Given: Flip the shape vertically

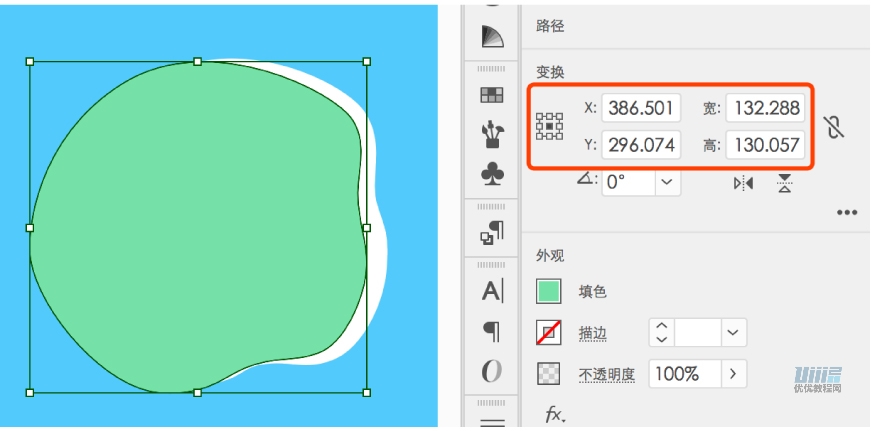Looking at the screenshot, I should pos(784,183).
